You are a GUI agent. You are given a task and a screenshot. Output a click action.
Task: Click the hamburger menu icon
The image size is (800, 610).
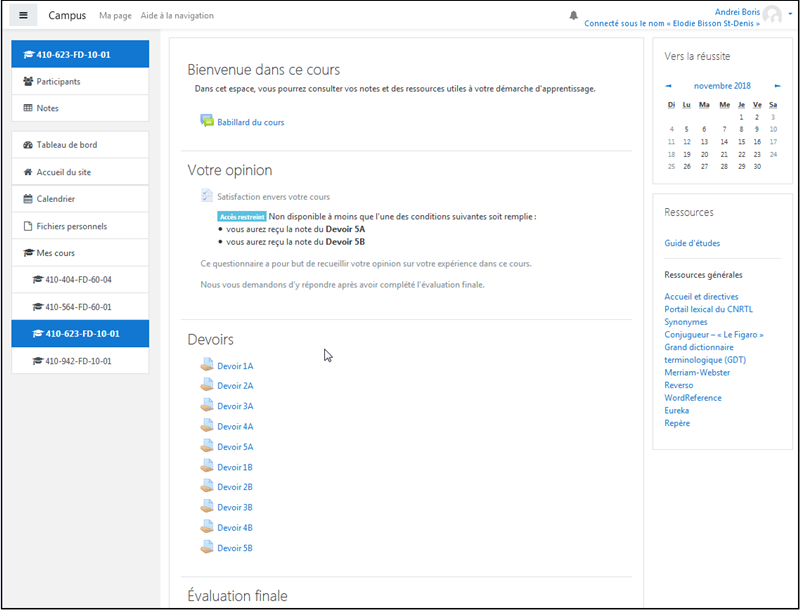(24, 16)
